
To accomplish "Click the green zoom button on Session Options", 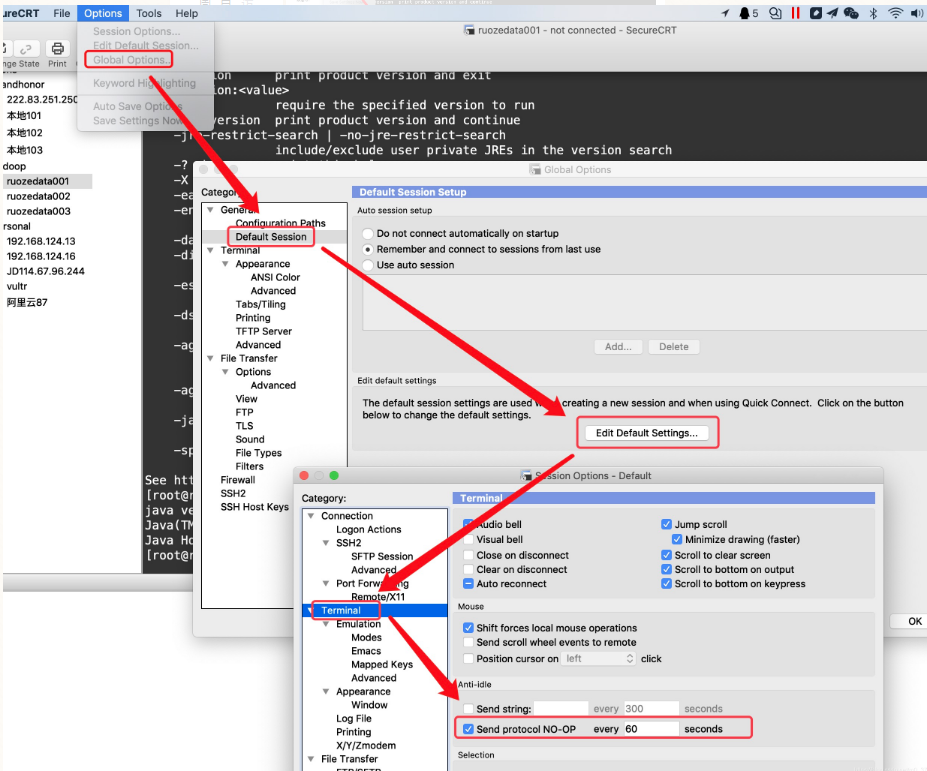I will tap(334, 476).
